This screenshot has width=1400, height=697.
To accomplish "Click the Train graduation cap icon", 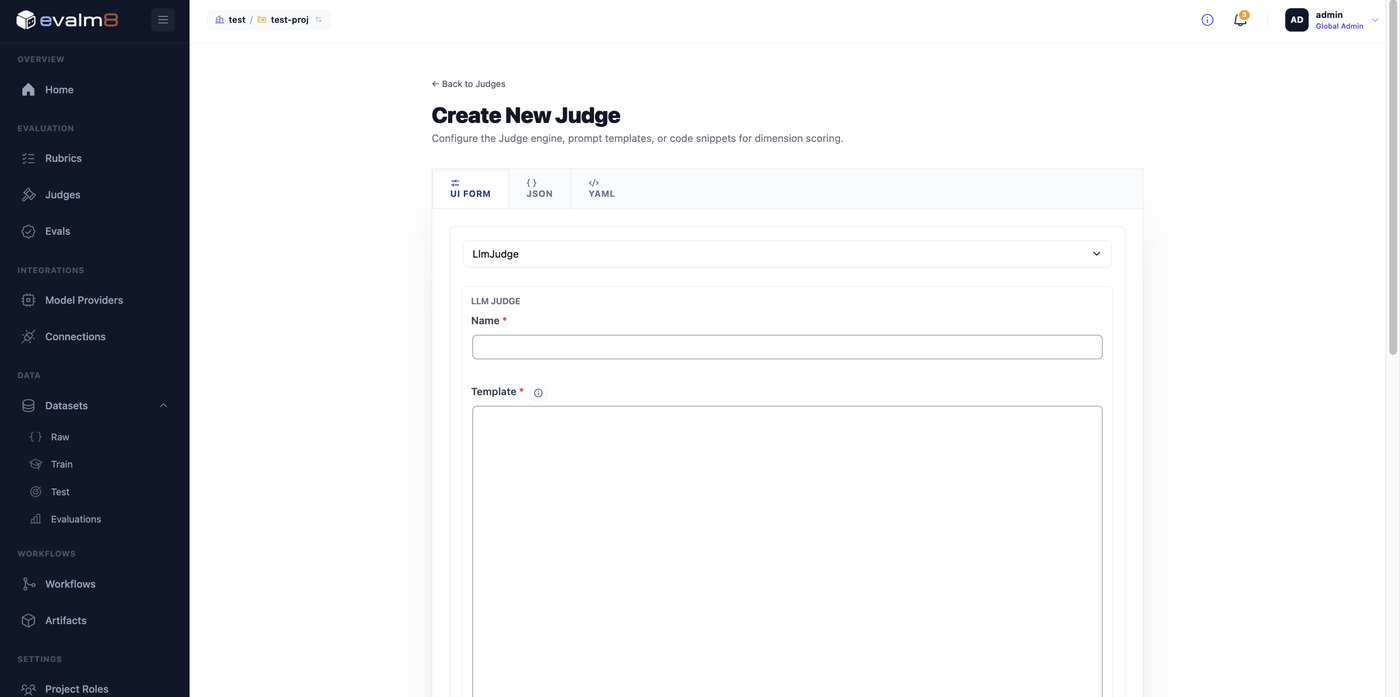I will (x=36, y=464).
